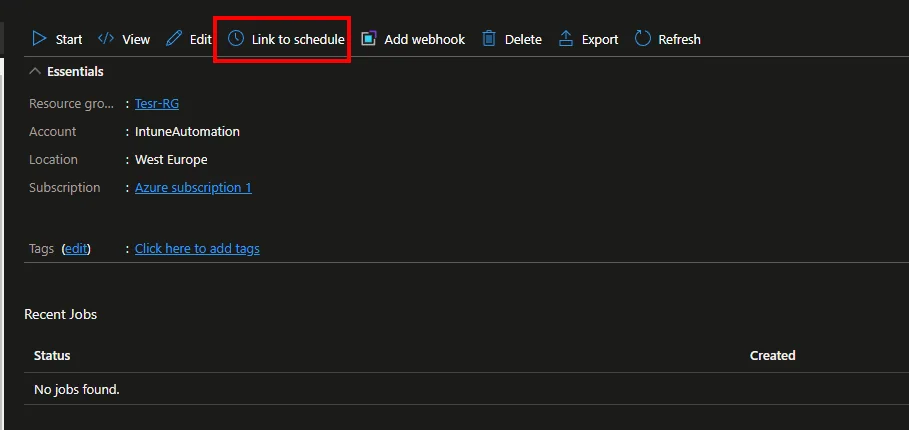
Task: Click the Start label in the toolbar
Action: click(69, 39)
